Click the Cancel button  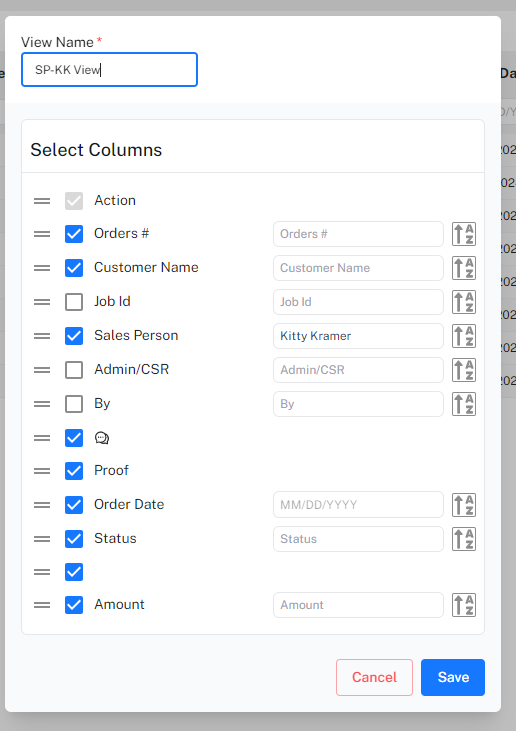pos(374,677)
